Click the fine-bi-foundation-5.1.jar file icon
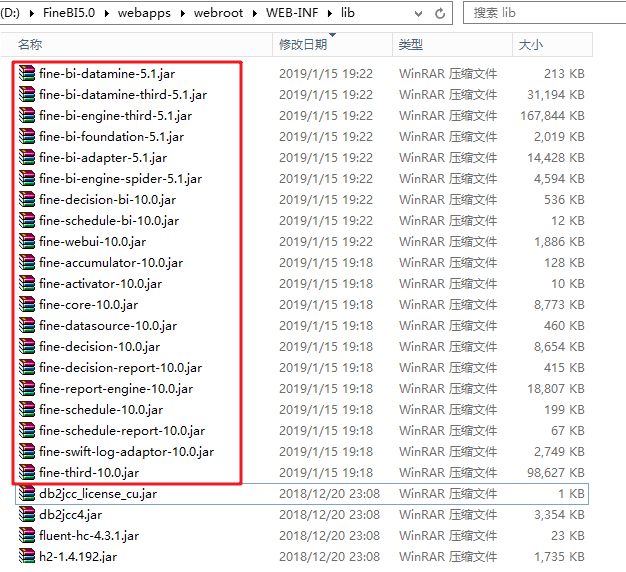The image size is (626, 572). tap(27, 137)
